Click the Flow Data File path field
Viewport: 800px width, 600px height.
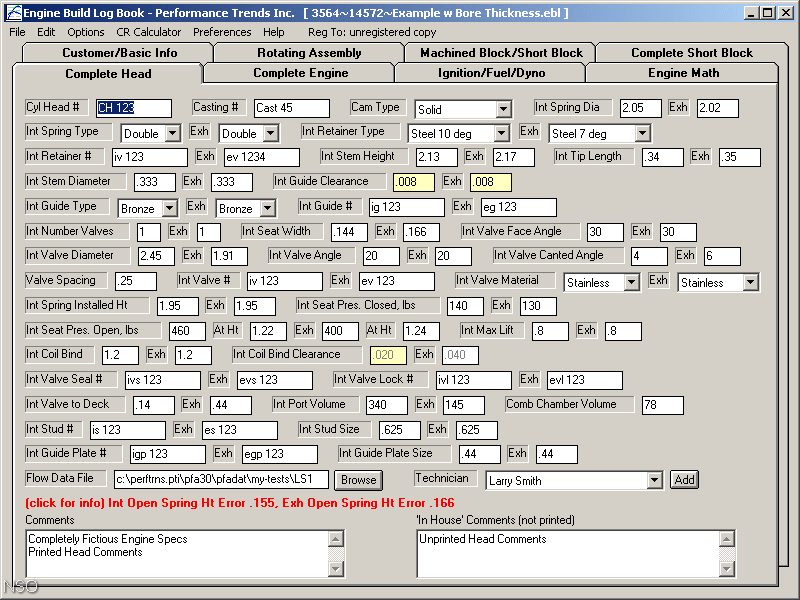point(221,479)
